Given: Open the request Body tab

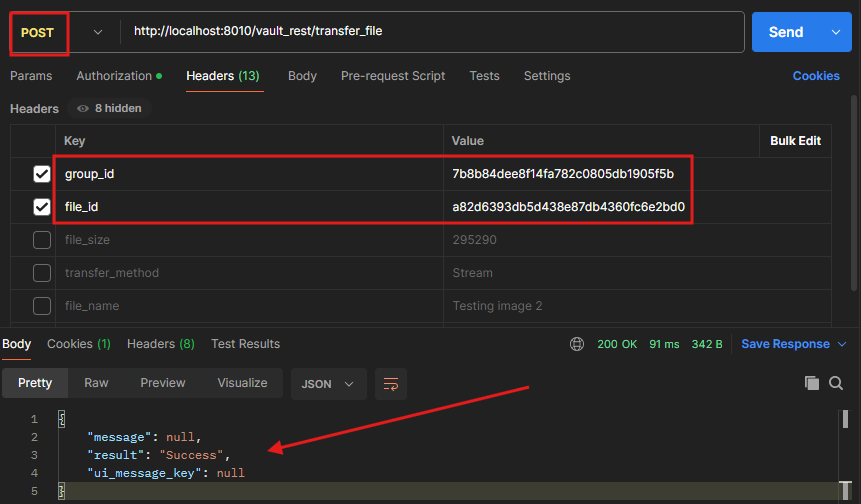Looking at the screenshot, I should [302, 76].
